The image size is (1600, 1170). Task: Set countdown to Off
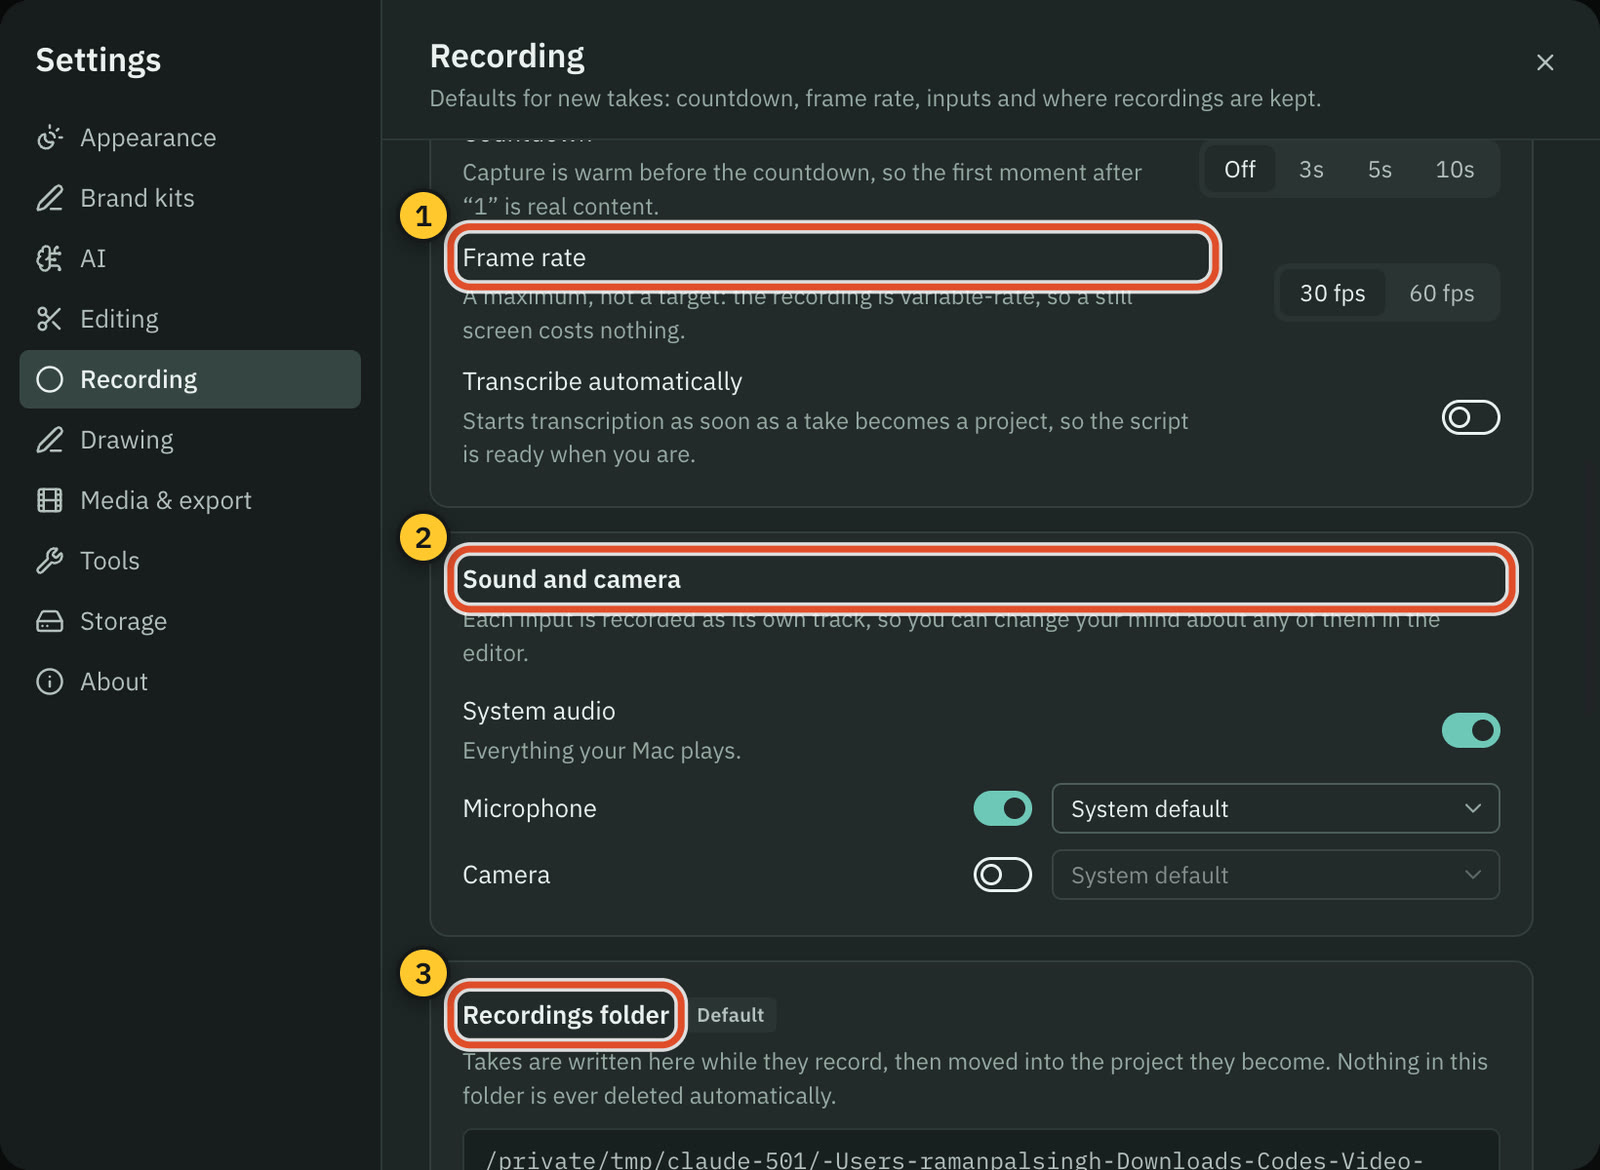tap(1239, 169)
